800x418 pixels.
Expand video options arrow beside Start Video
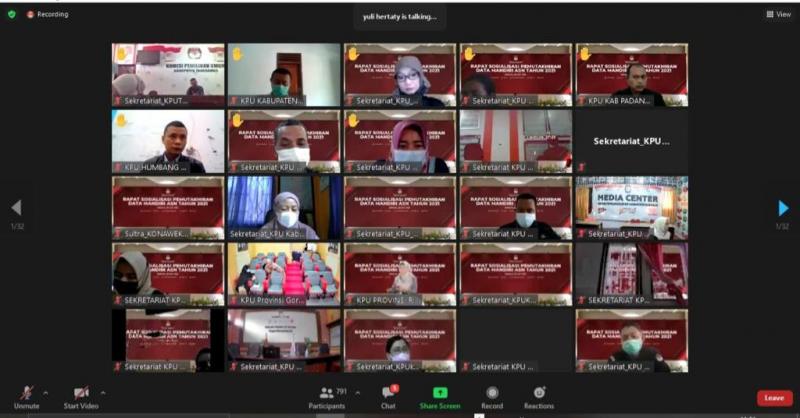[102, 393]
